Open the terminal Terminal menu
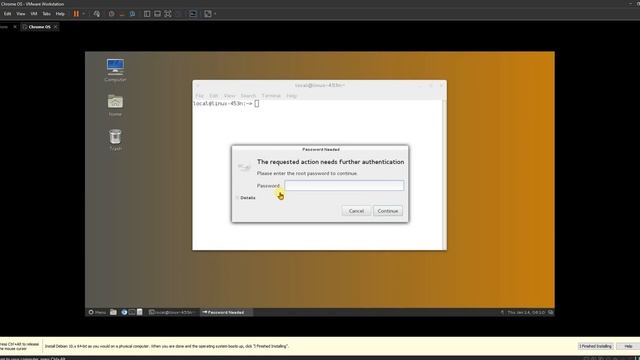 271,96
